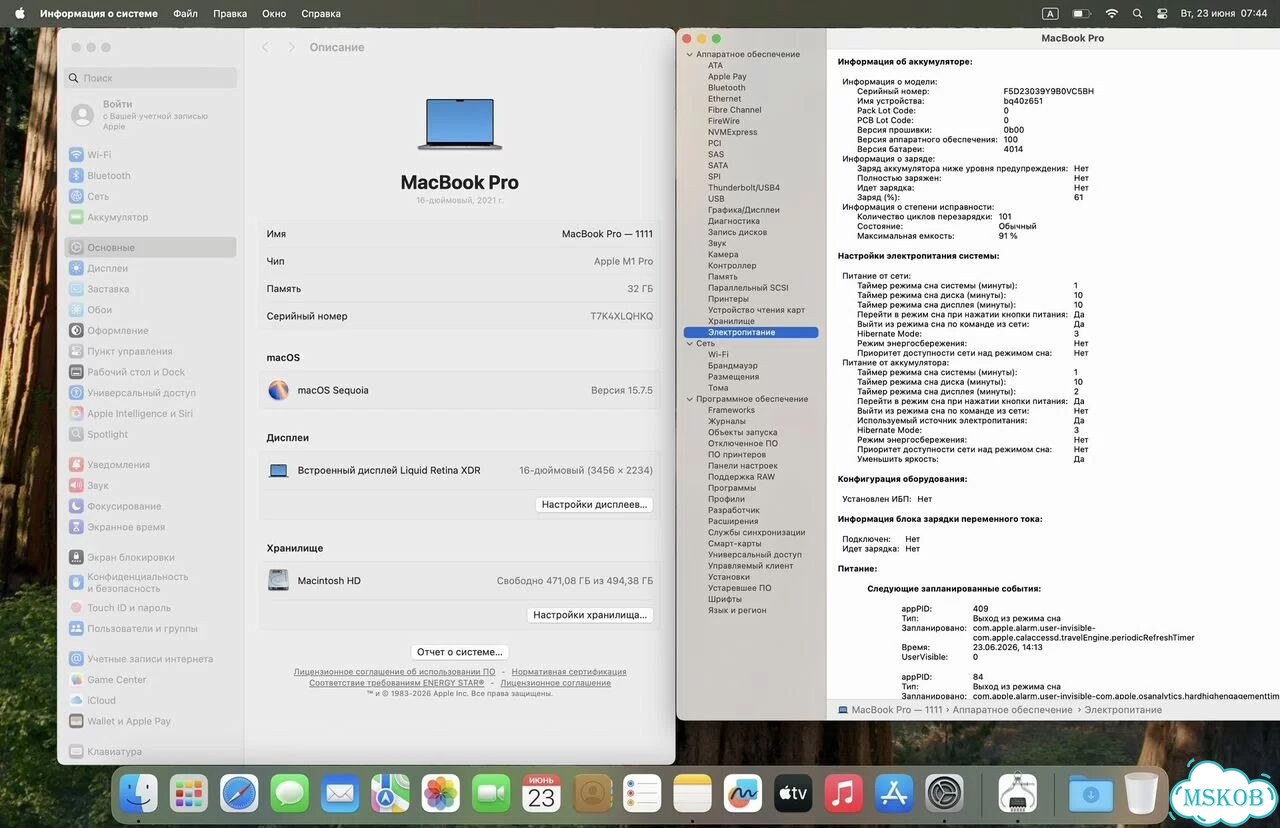Open Downloads folder in Dock
This screenshot has width=1280, height=828.
(x=1091, y=794)
